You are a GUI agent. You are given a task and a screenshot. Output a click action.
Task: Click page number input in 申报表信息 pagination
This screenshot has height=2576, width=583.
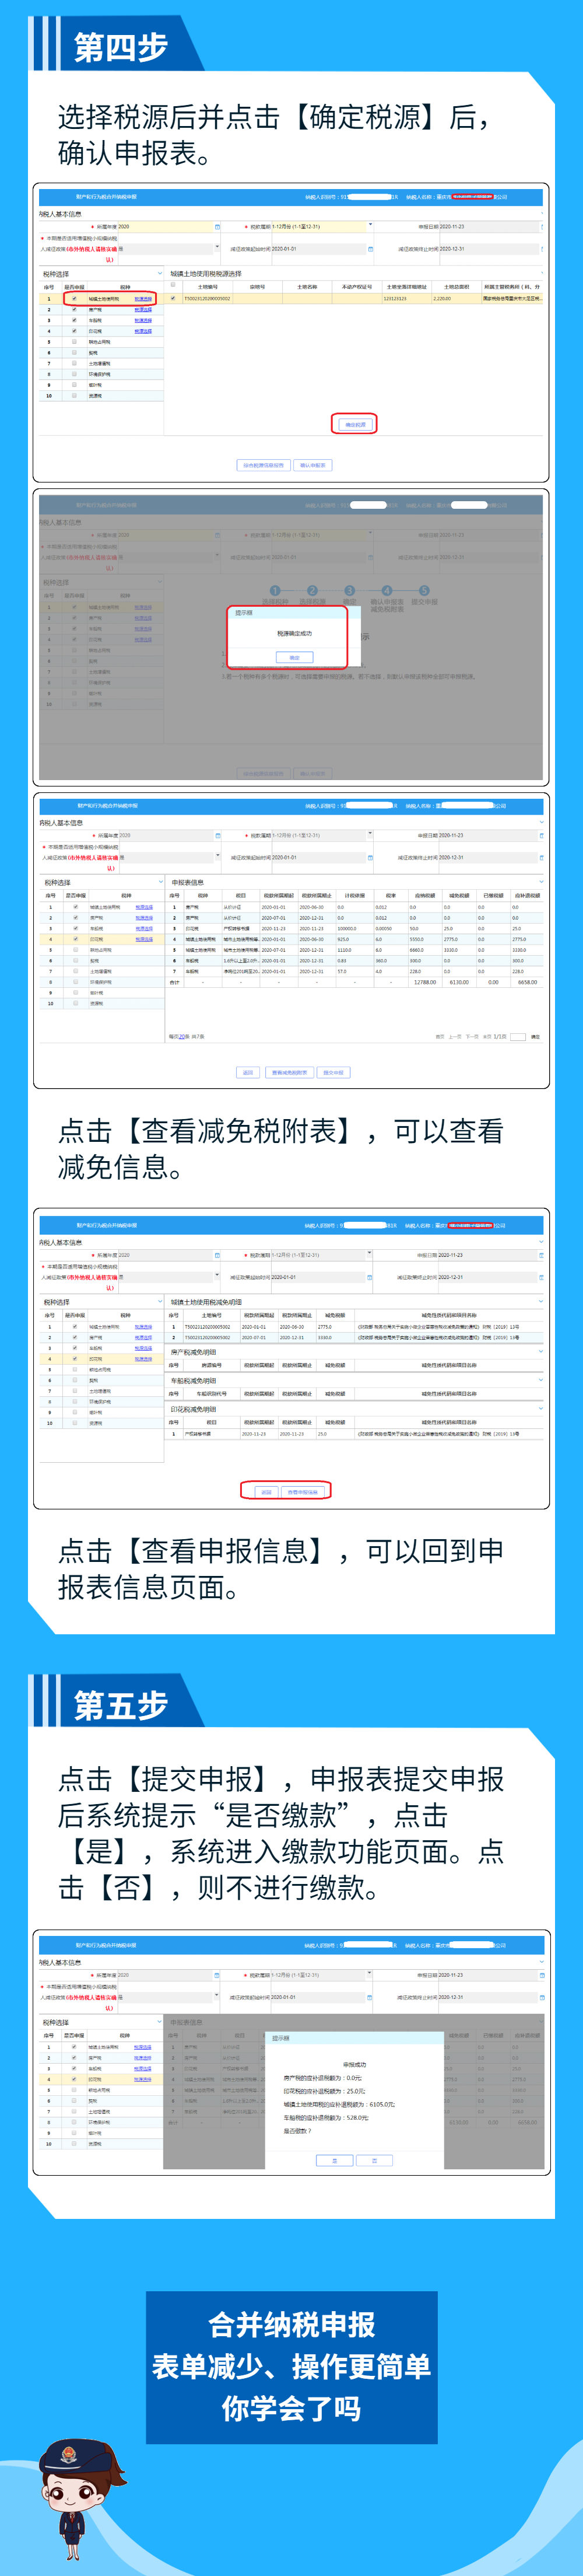click(517, 1036)
